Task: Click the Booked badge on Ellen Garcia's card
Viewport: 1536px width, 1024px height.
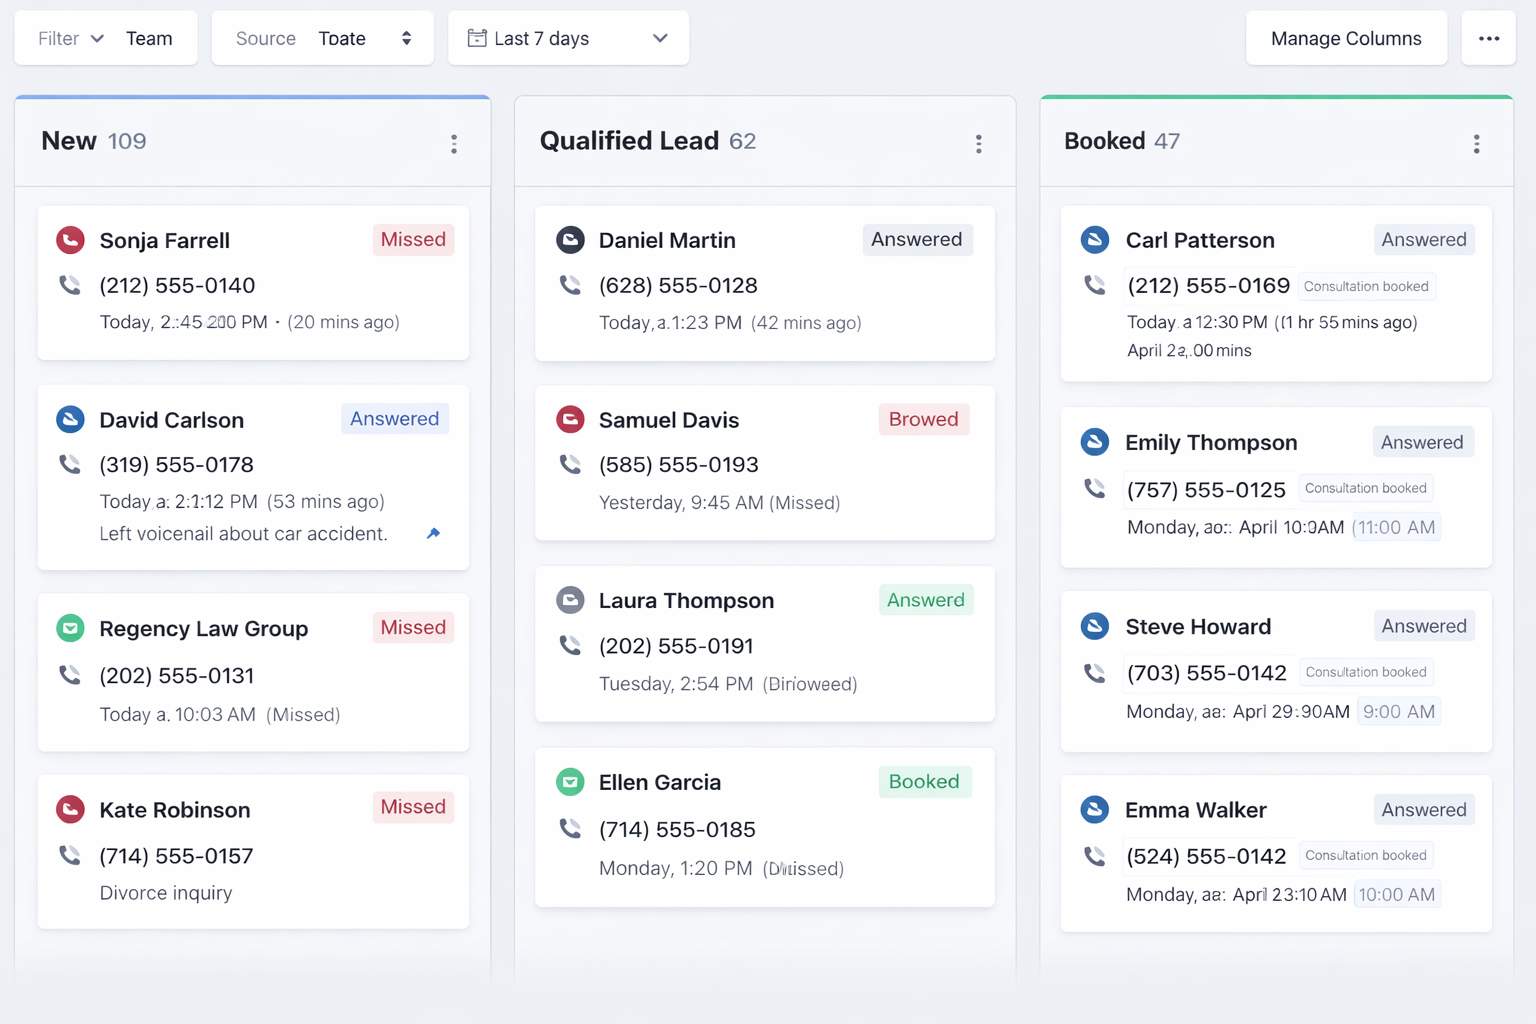Action: (924, 781)
